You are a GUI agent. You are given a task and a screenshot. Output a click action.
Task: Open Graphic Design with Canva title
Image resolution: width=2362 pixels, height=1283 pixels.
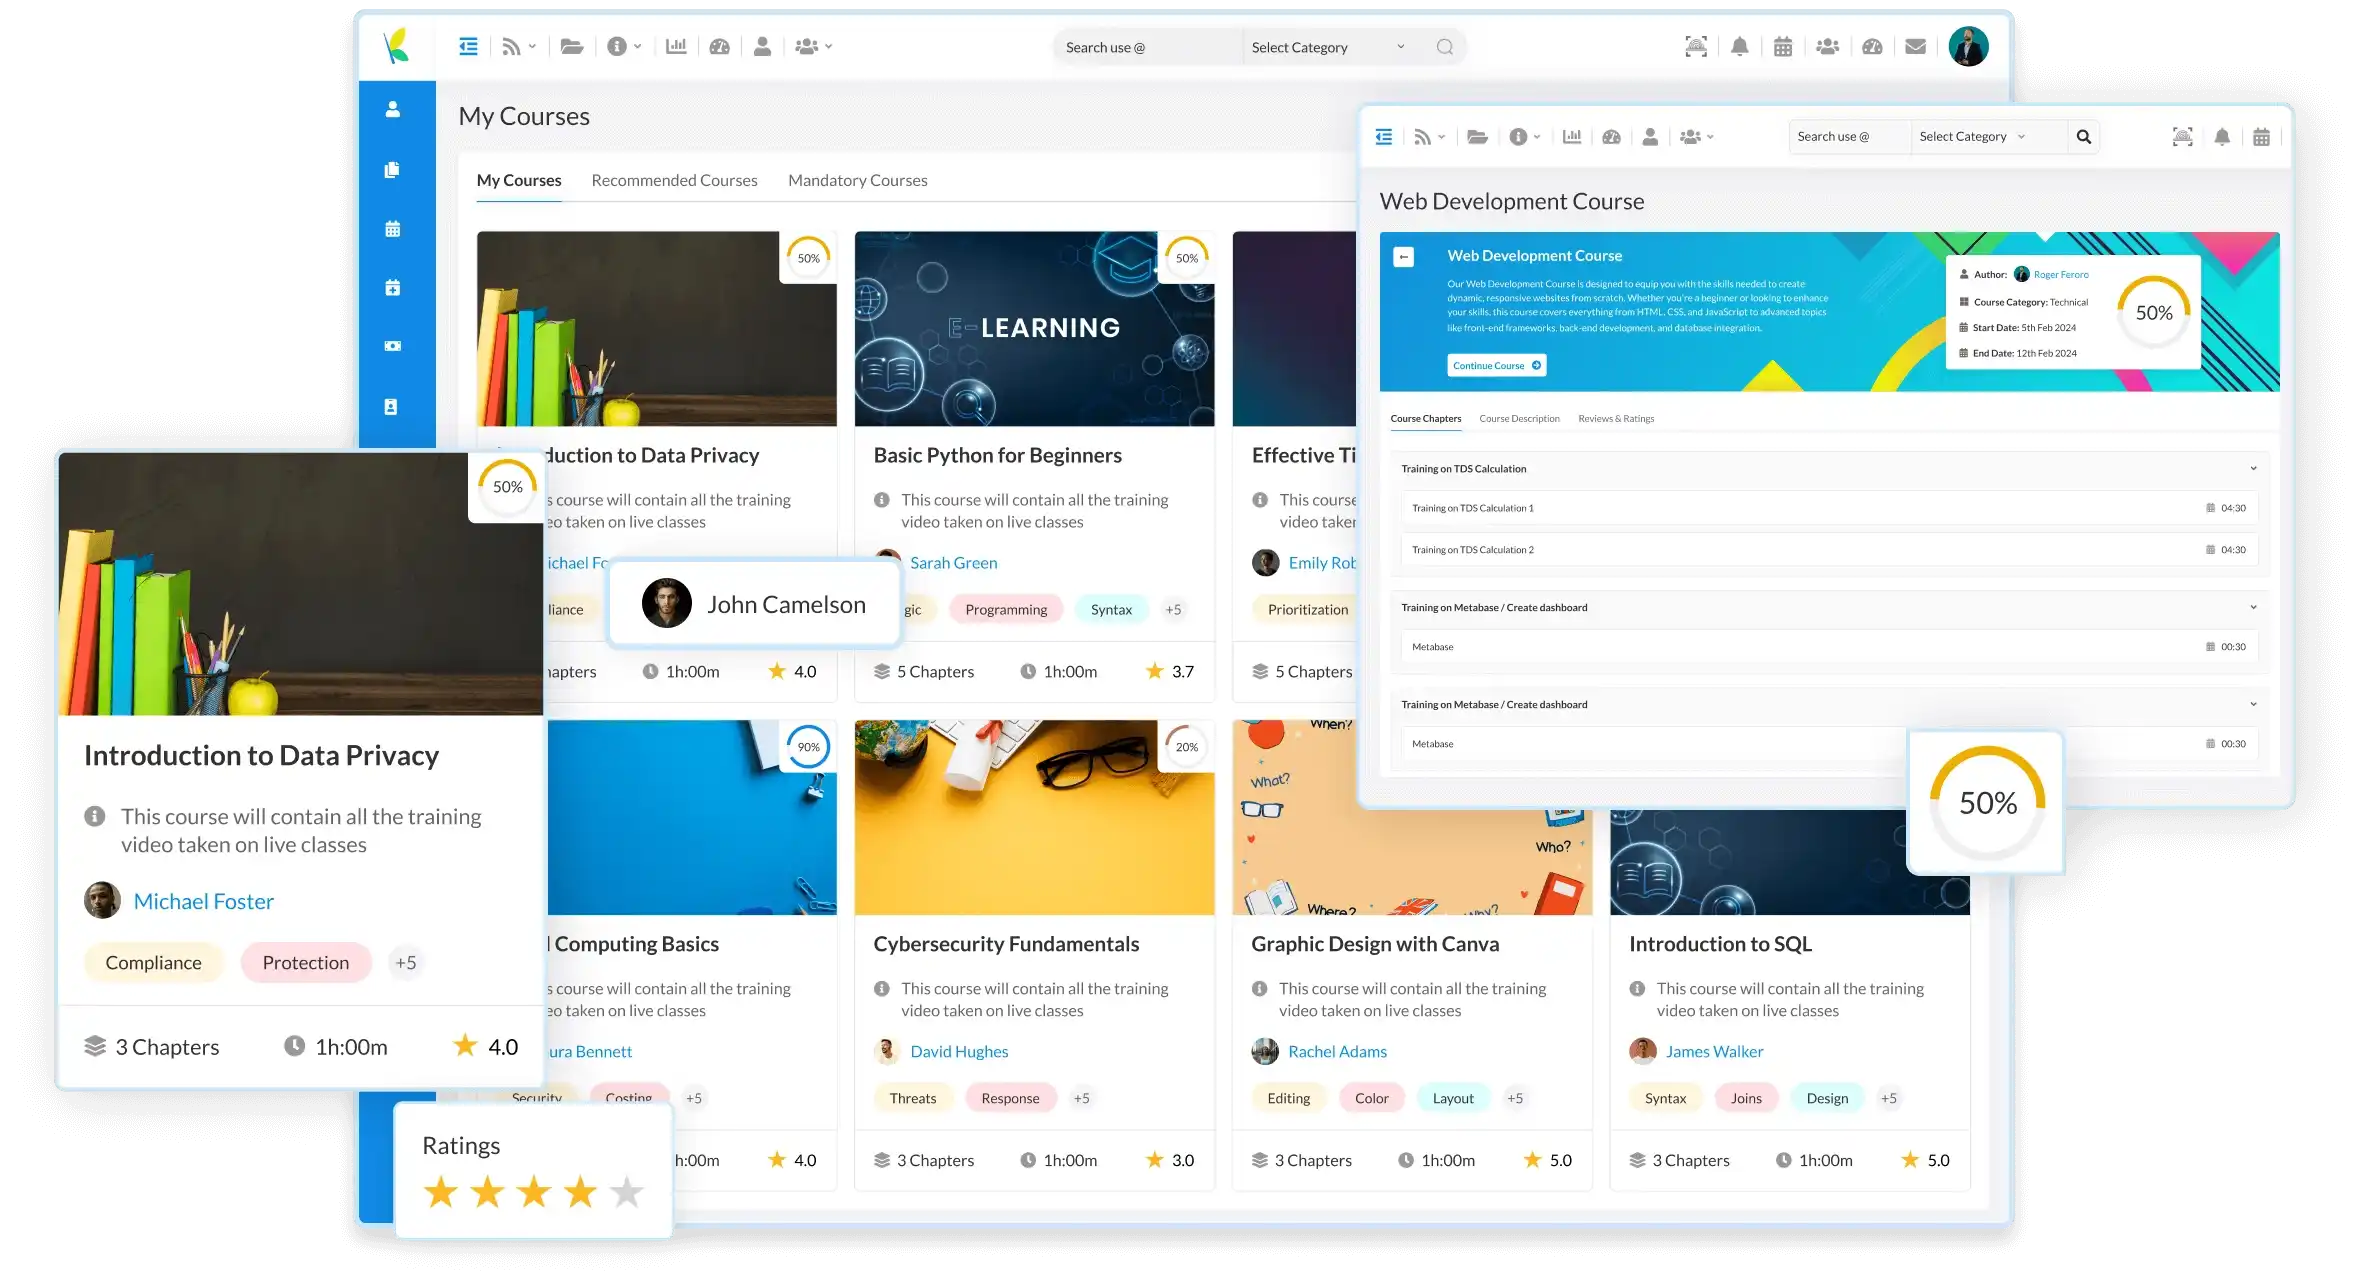pos(1375,945)
